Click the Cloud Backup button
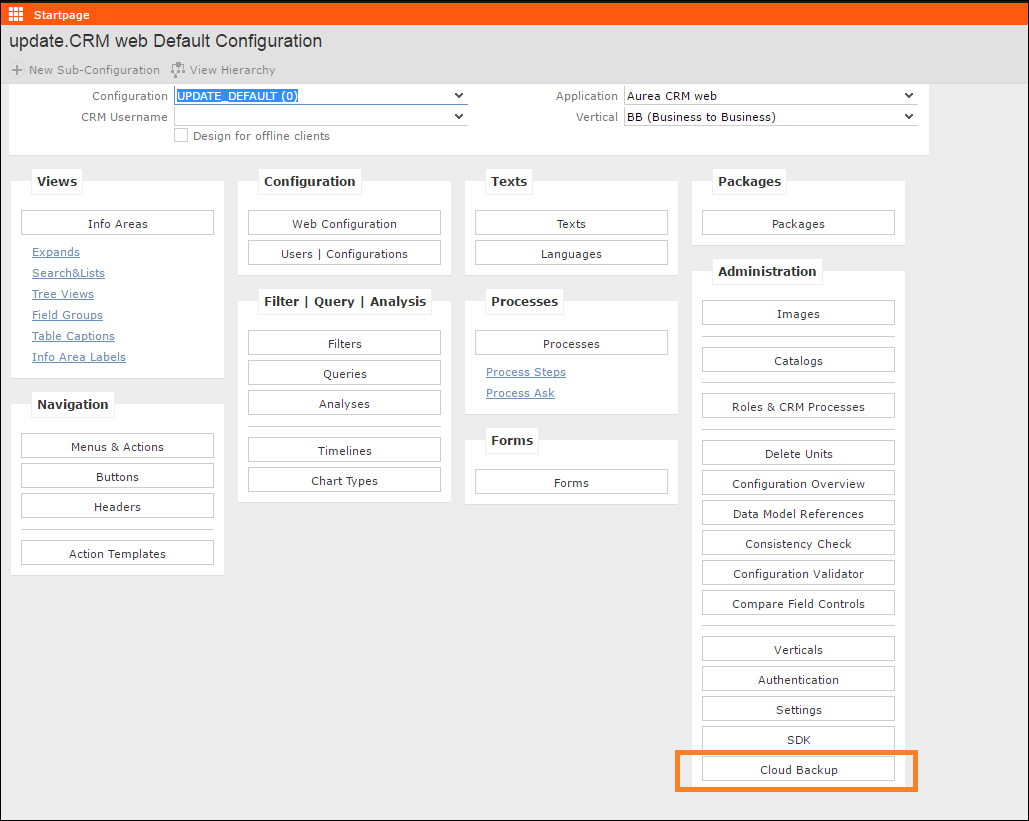Screen dimensions: 1029x821 pyautogui.click(x=798, y=769)
